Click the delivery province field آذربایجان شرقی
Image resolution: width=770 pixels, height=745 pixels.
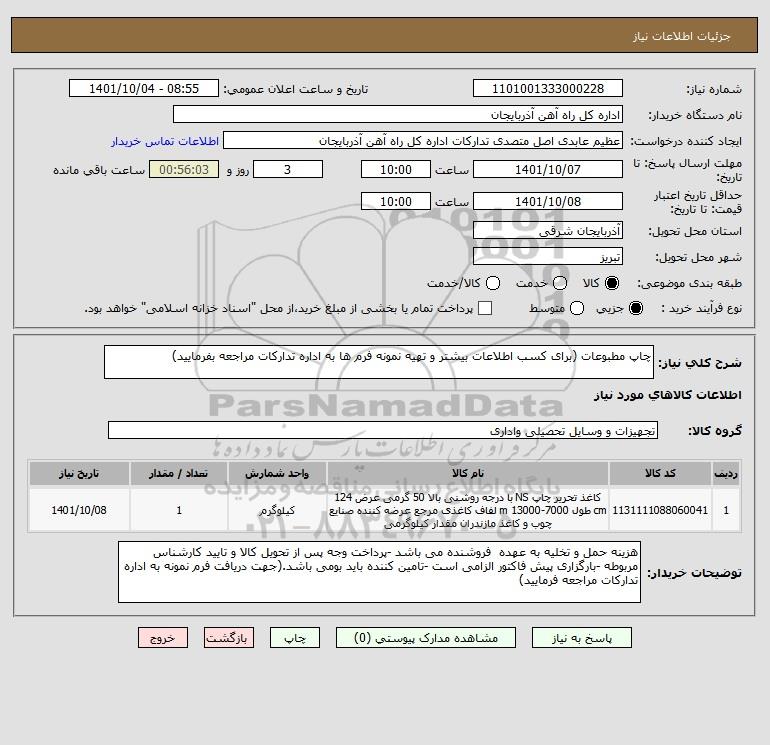point(548,230)
